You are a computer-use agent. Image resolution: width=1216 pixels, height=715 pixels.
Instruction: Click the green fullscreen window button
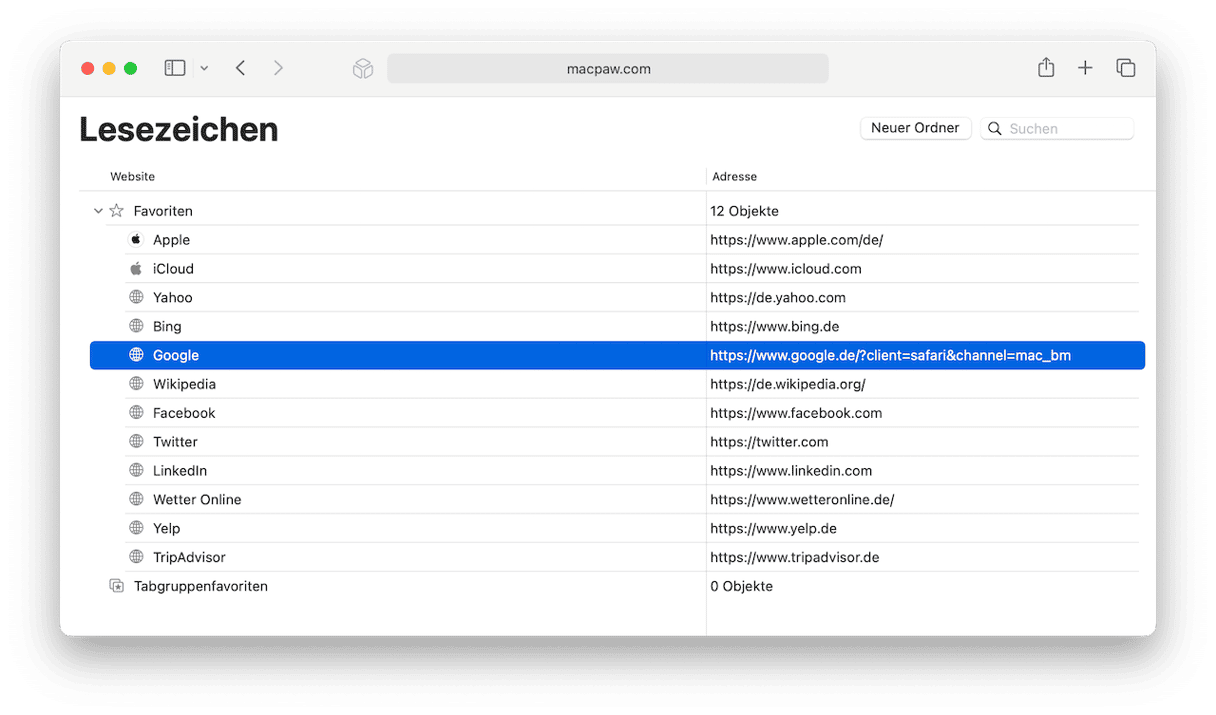click(x=130, y=68)
